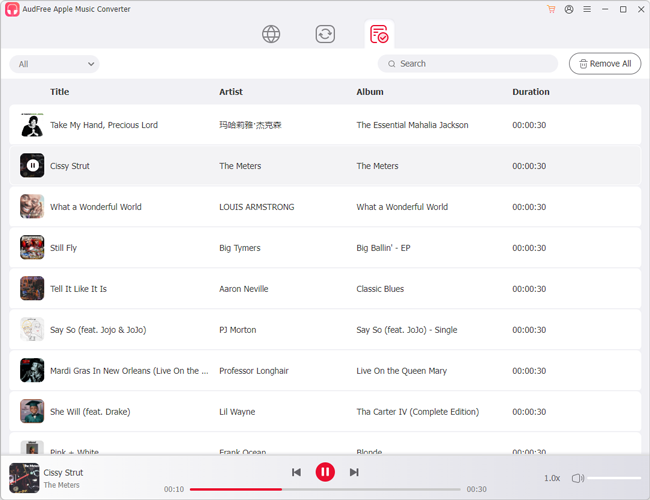This screenshot has width=650, height=500.
Task: Click Still Fly album art
Action: (32, 248)
